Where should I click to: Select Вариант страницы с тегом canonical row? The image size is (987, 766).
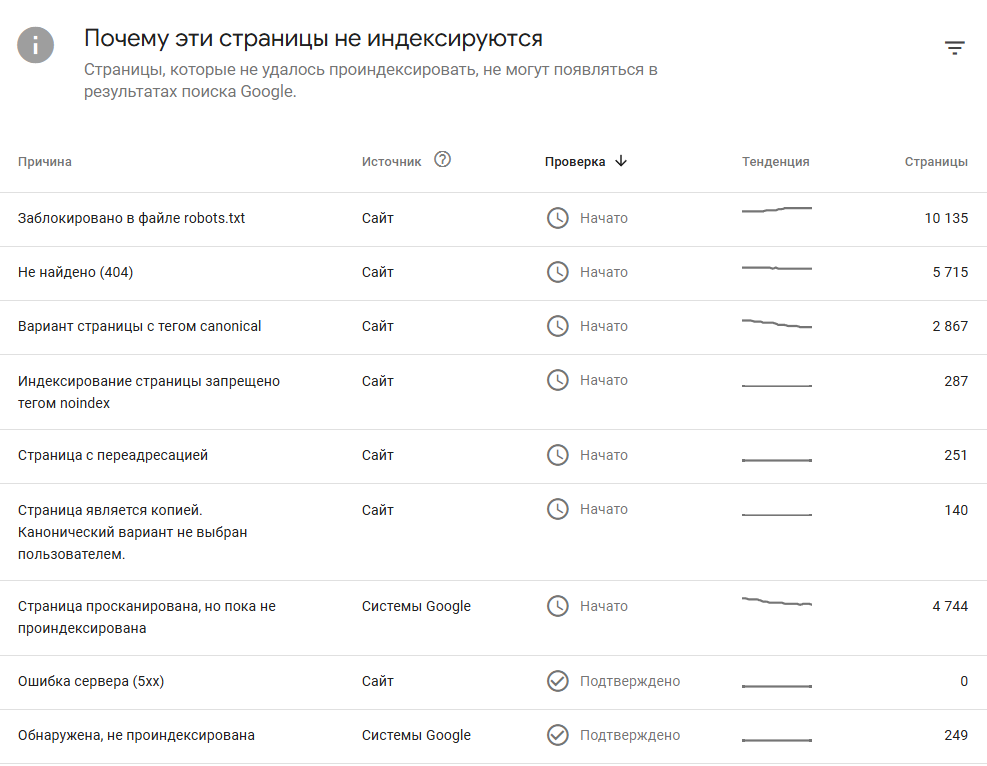coord(139,326)
